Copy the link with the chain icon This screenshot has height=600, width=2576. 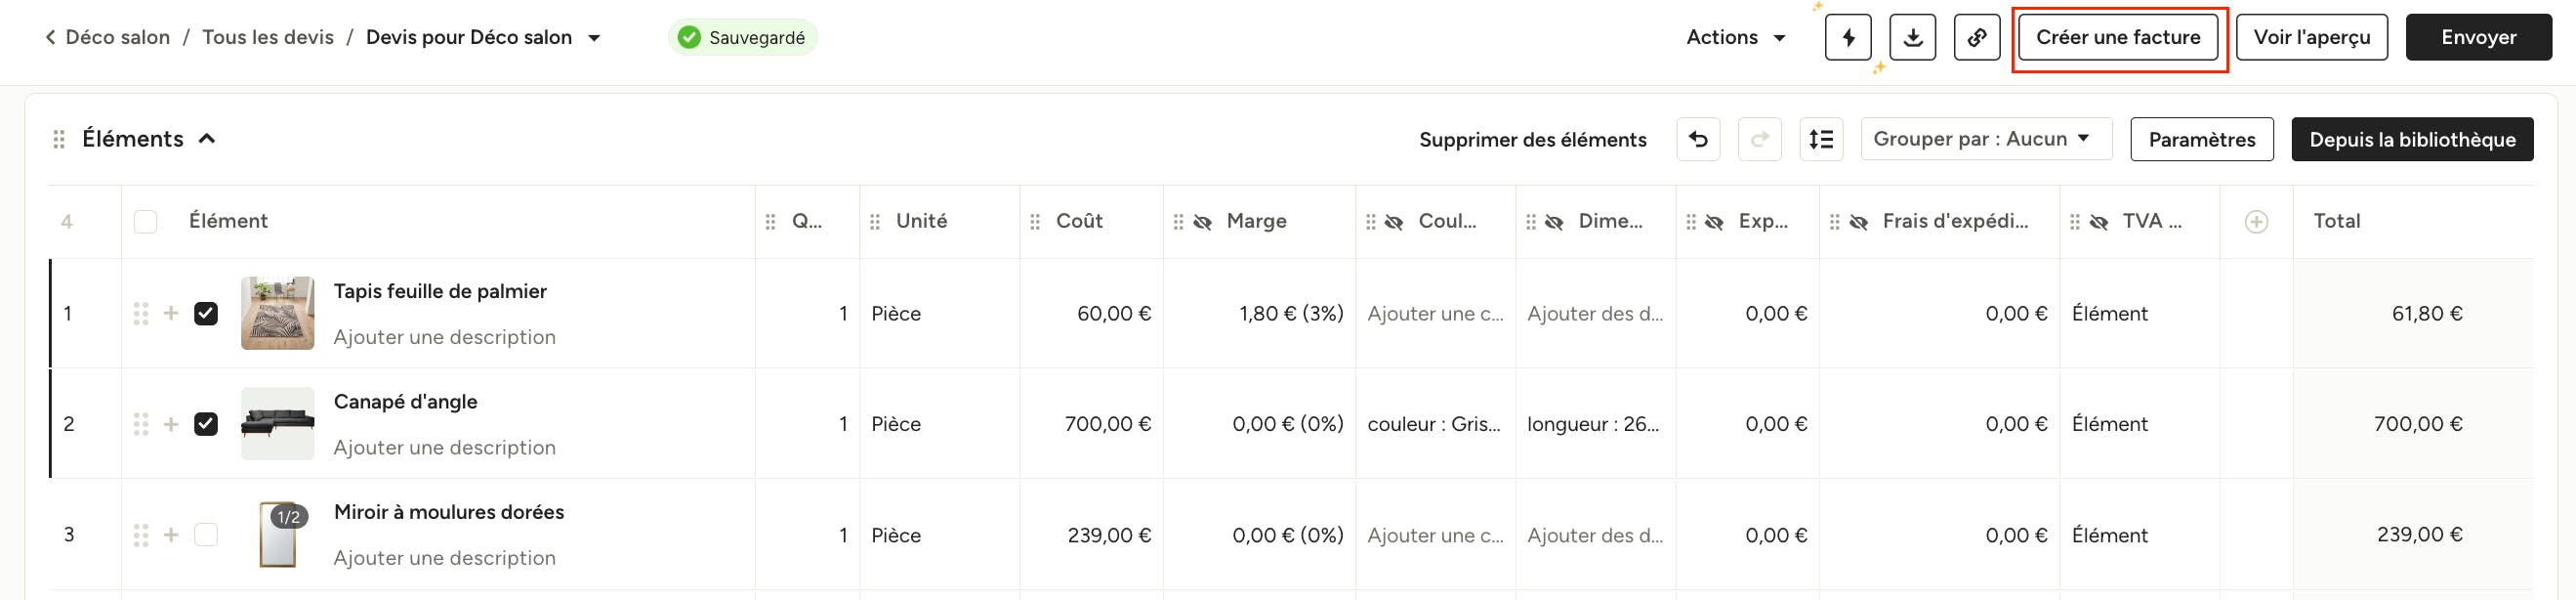(x=1976, y=38)
